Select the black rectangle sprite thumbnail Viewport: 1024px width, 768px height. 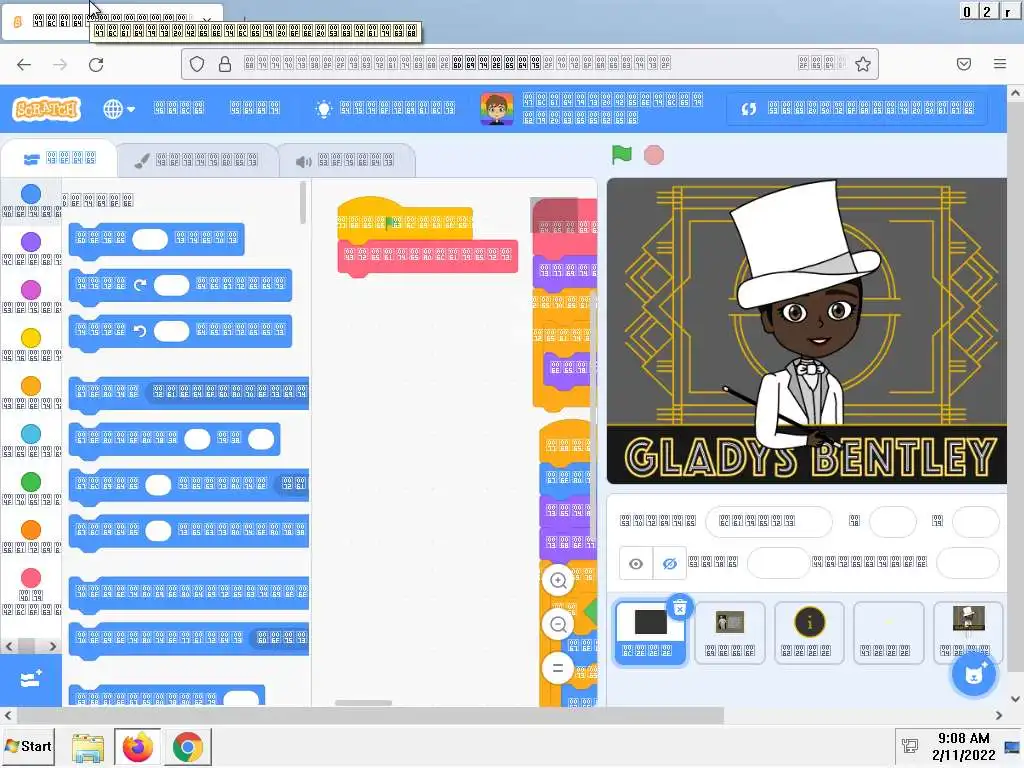(x=650, y=632)
